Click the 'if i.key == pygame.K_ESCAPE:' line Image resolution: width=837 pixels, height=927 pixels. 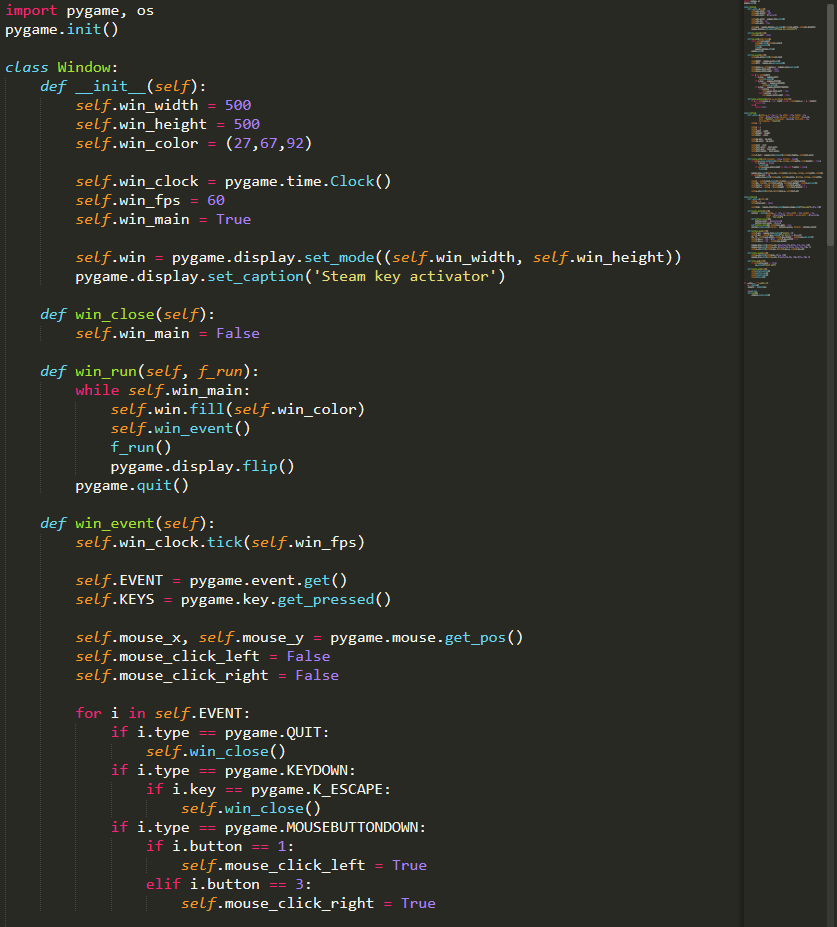(x=268, y=789)
